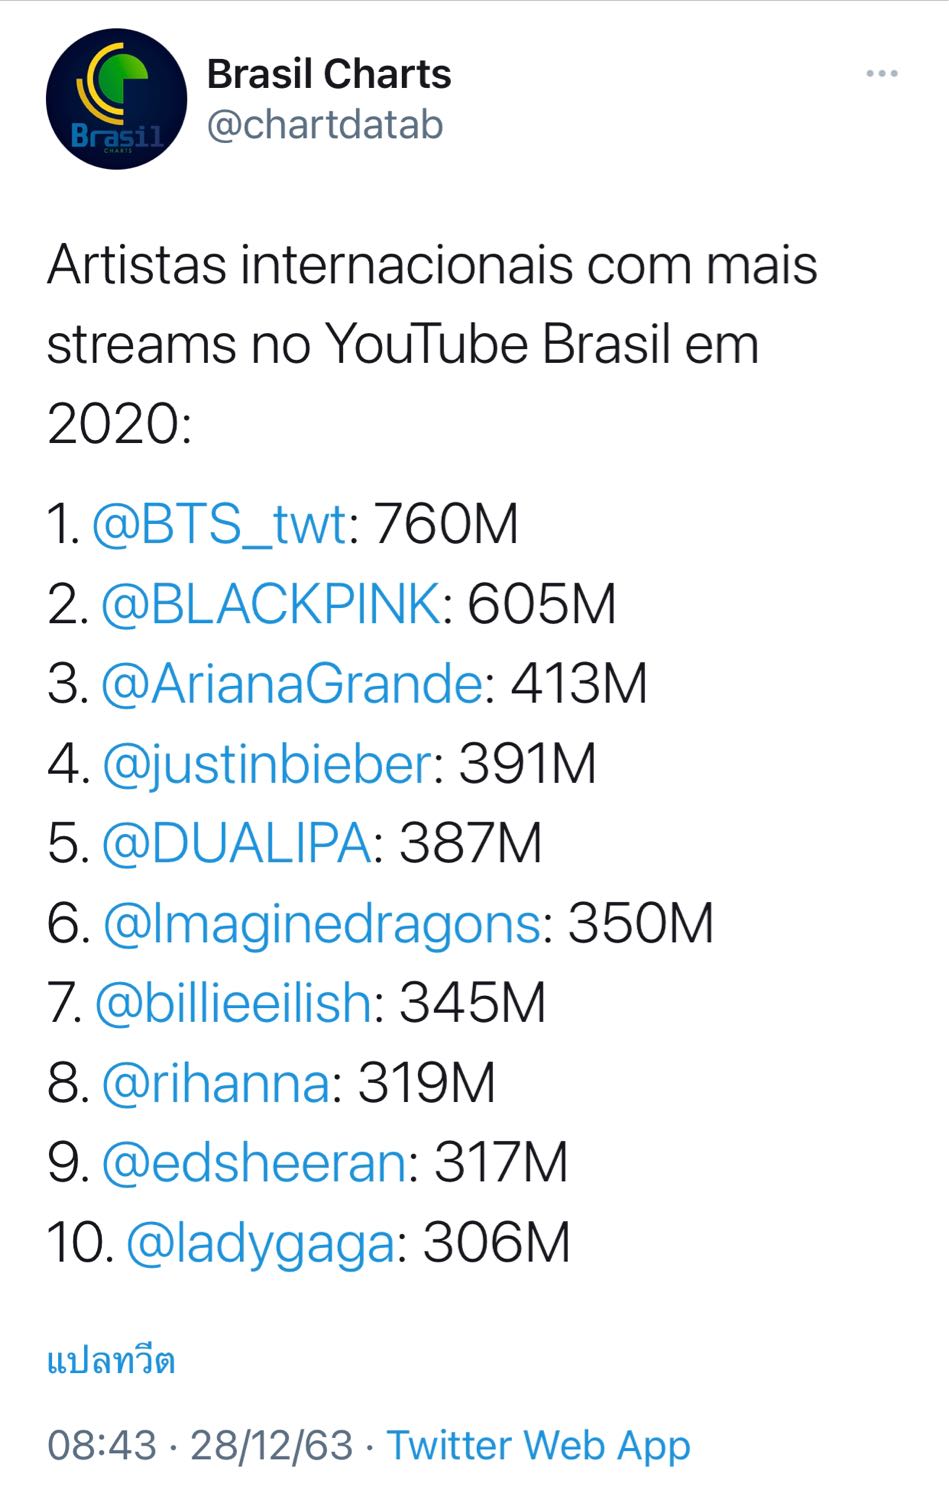Open the Brasil Charts display name
949x1500 pixels.
328,74
